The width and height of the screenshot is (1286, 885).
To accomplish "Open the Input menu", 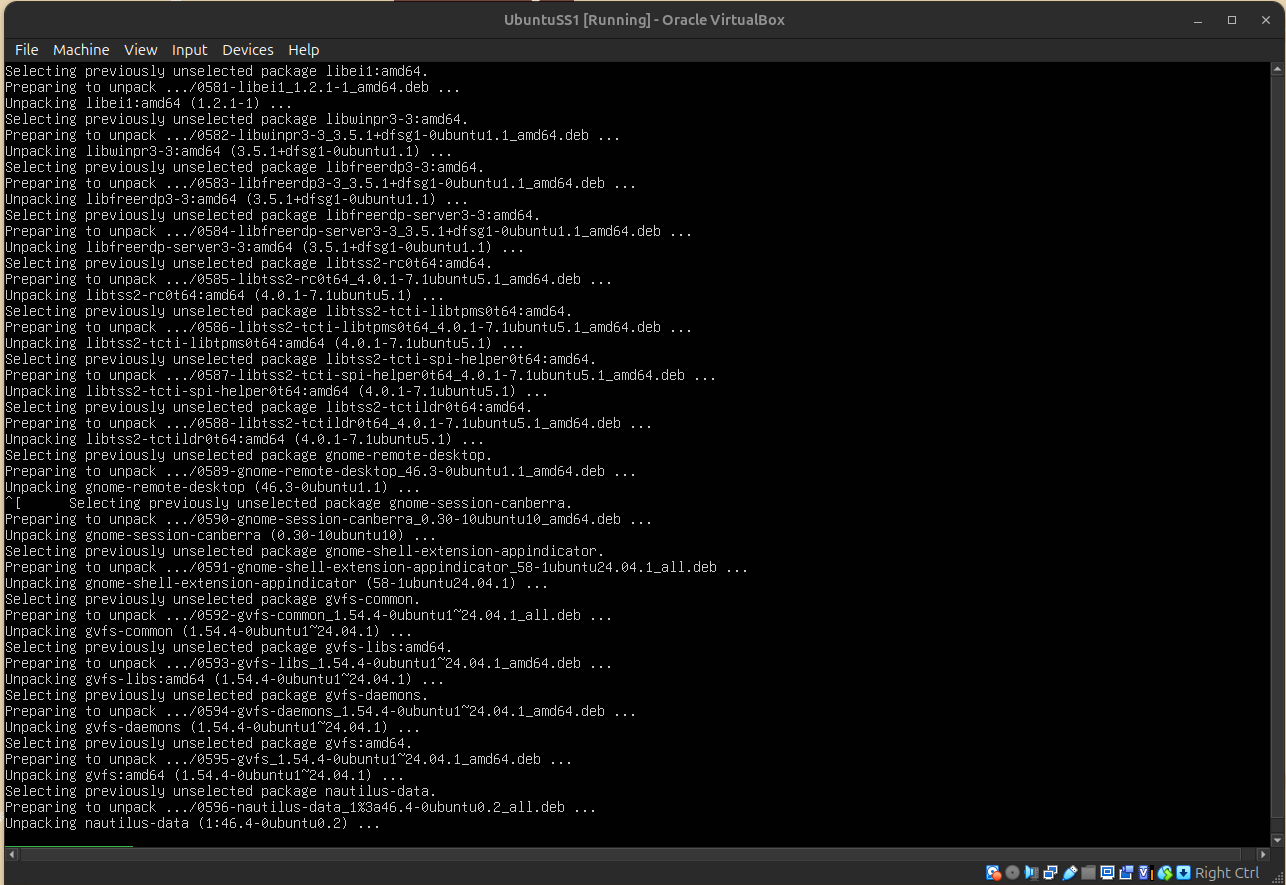I will point(189,50).
